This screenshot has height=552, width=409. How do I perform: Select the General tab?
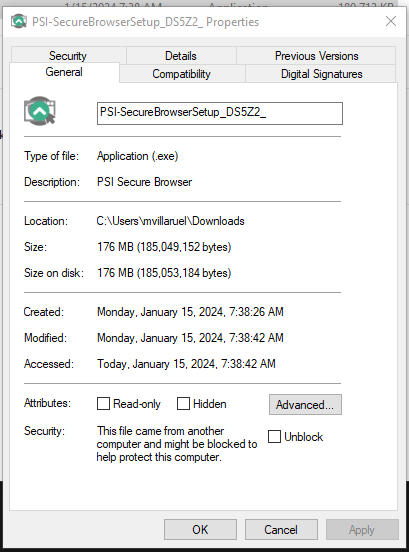click(64, 72)
